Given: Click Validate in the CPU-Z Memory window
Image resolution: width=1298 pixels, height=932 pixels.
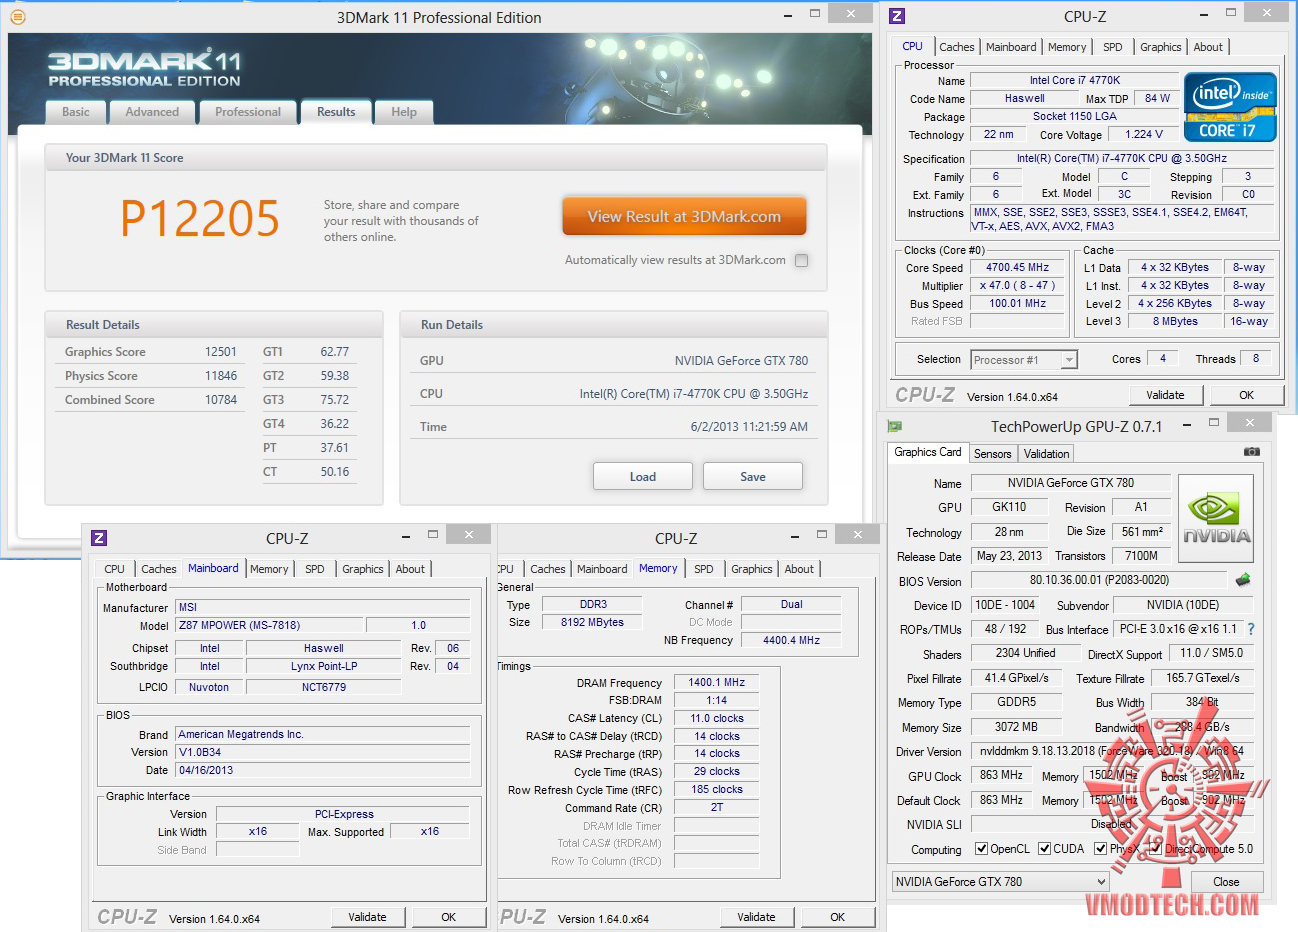Looking at the screenshot, I should [x=756, y=917].
